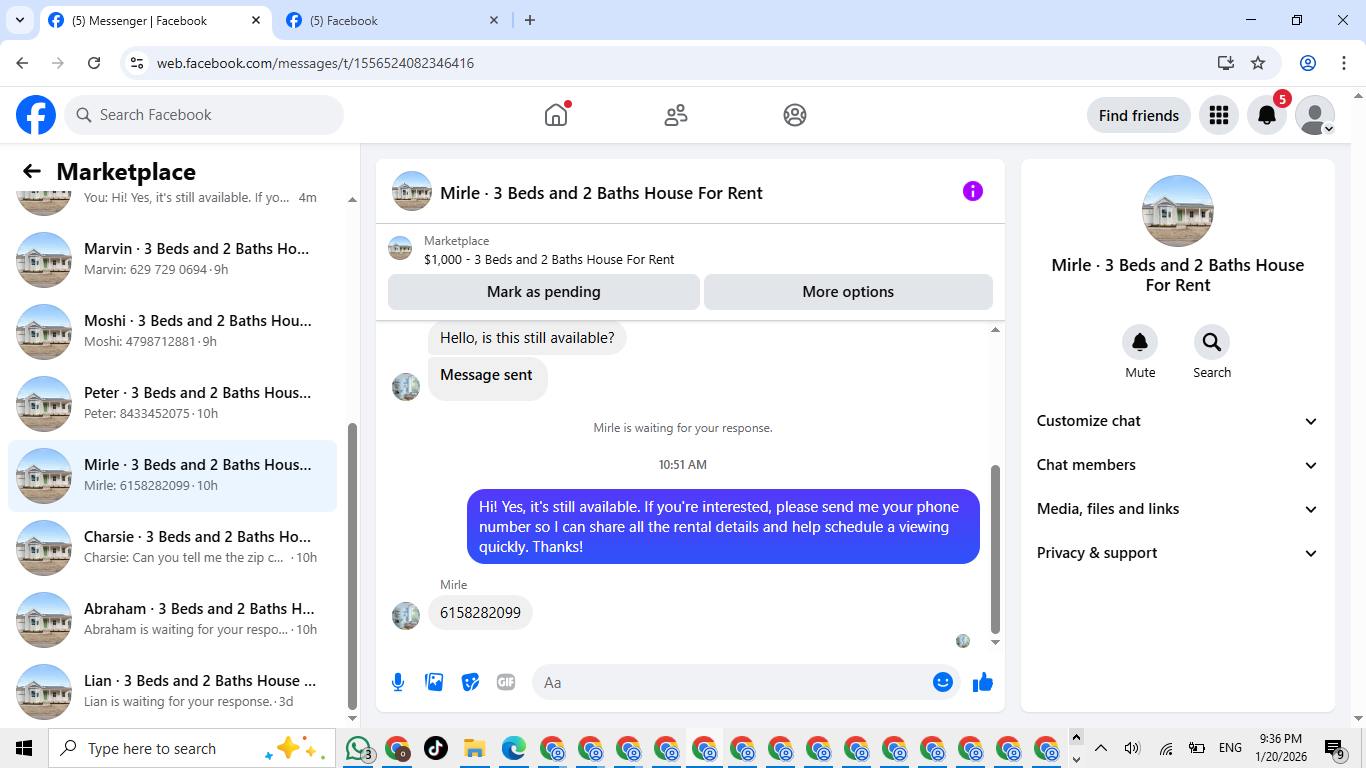
Task: Click the browser Back arrow
Action: point(22,63)
